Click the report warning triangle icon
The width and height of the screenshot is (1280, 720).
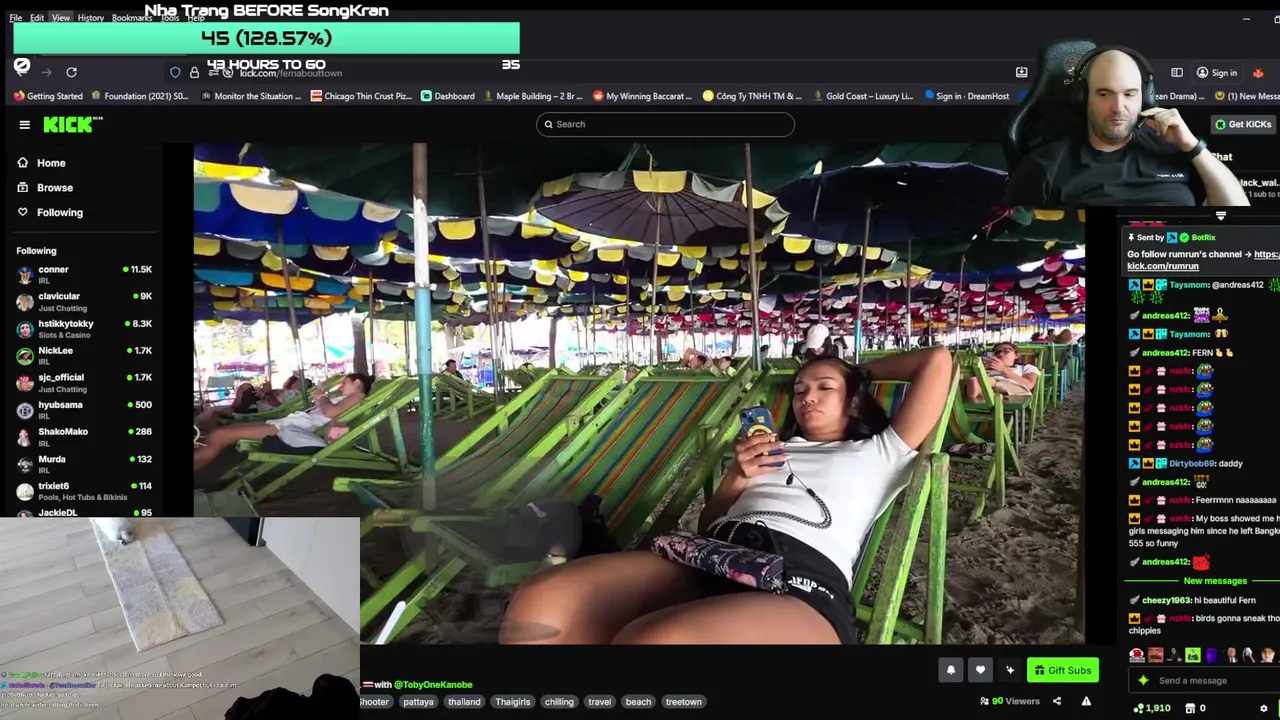tap(1086, 701)
